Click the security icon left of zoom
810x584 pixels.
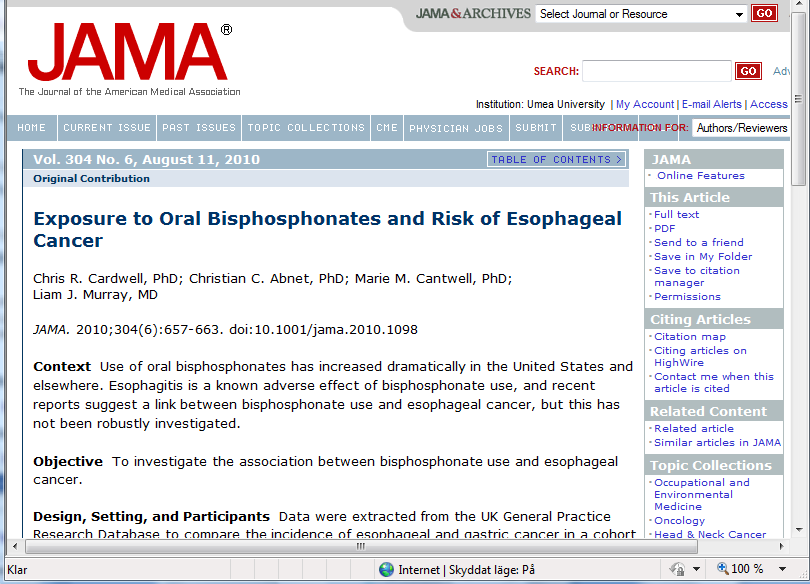(x=677, y=569)
